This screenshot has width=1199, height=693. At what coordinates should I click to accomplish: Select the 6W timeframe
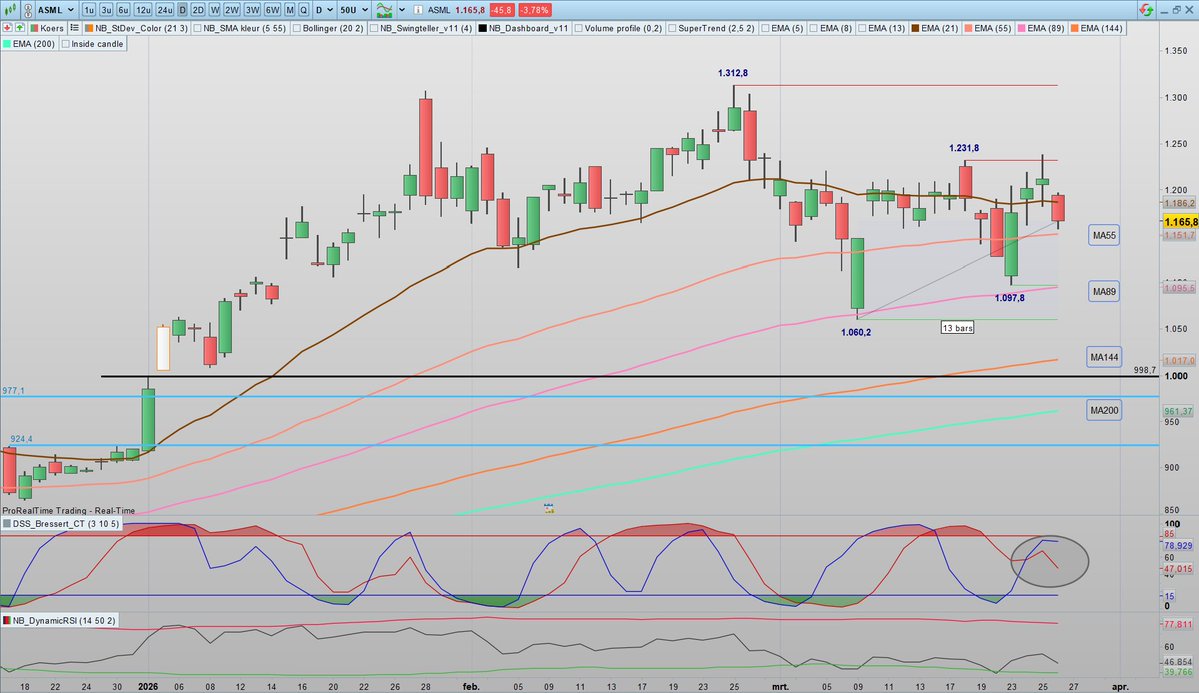pos(272,10)
